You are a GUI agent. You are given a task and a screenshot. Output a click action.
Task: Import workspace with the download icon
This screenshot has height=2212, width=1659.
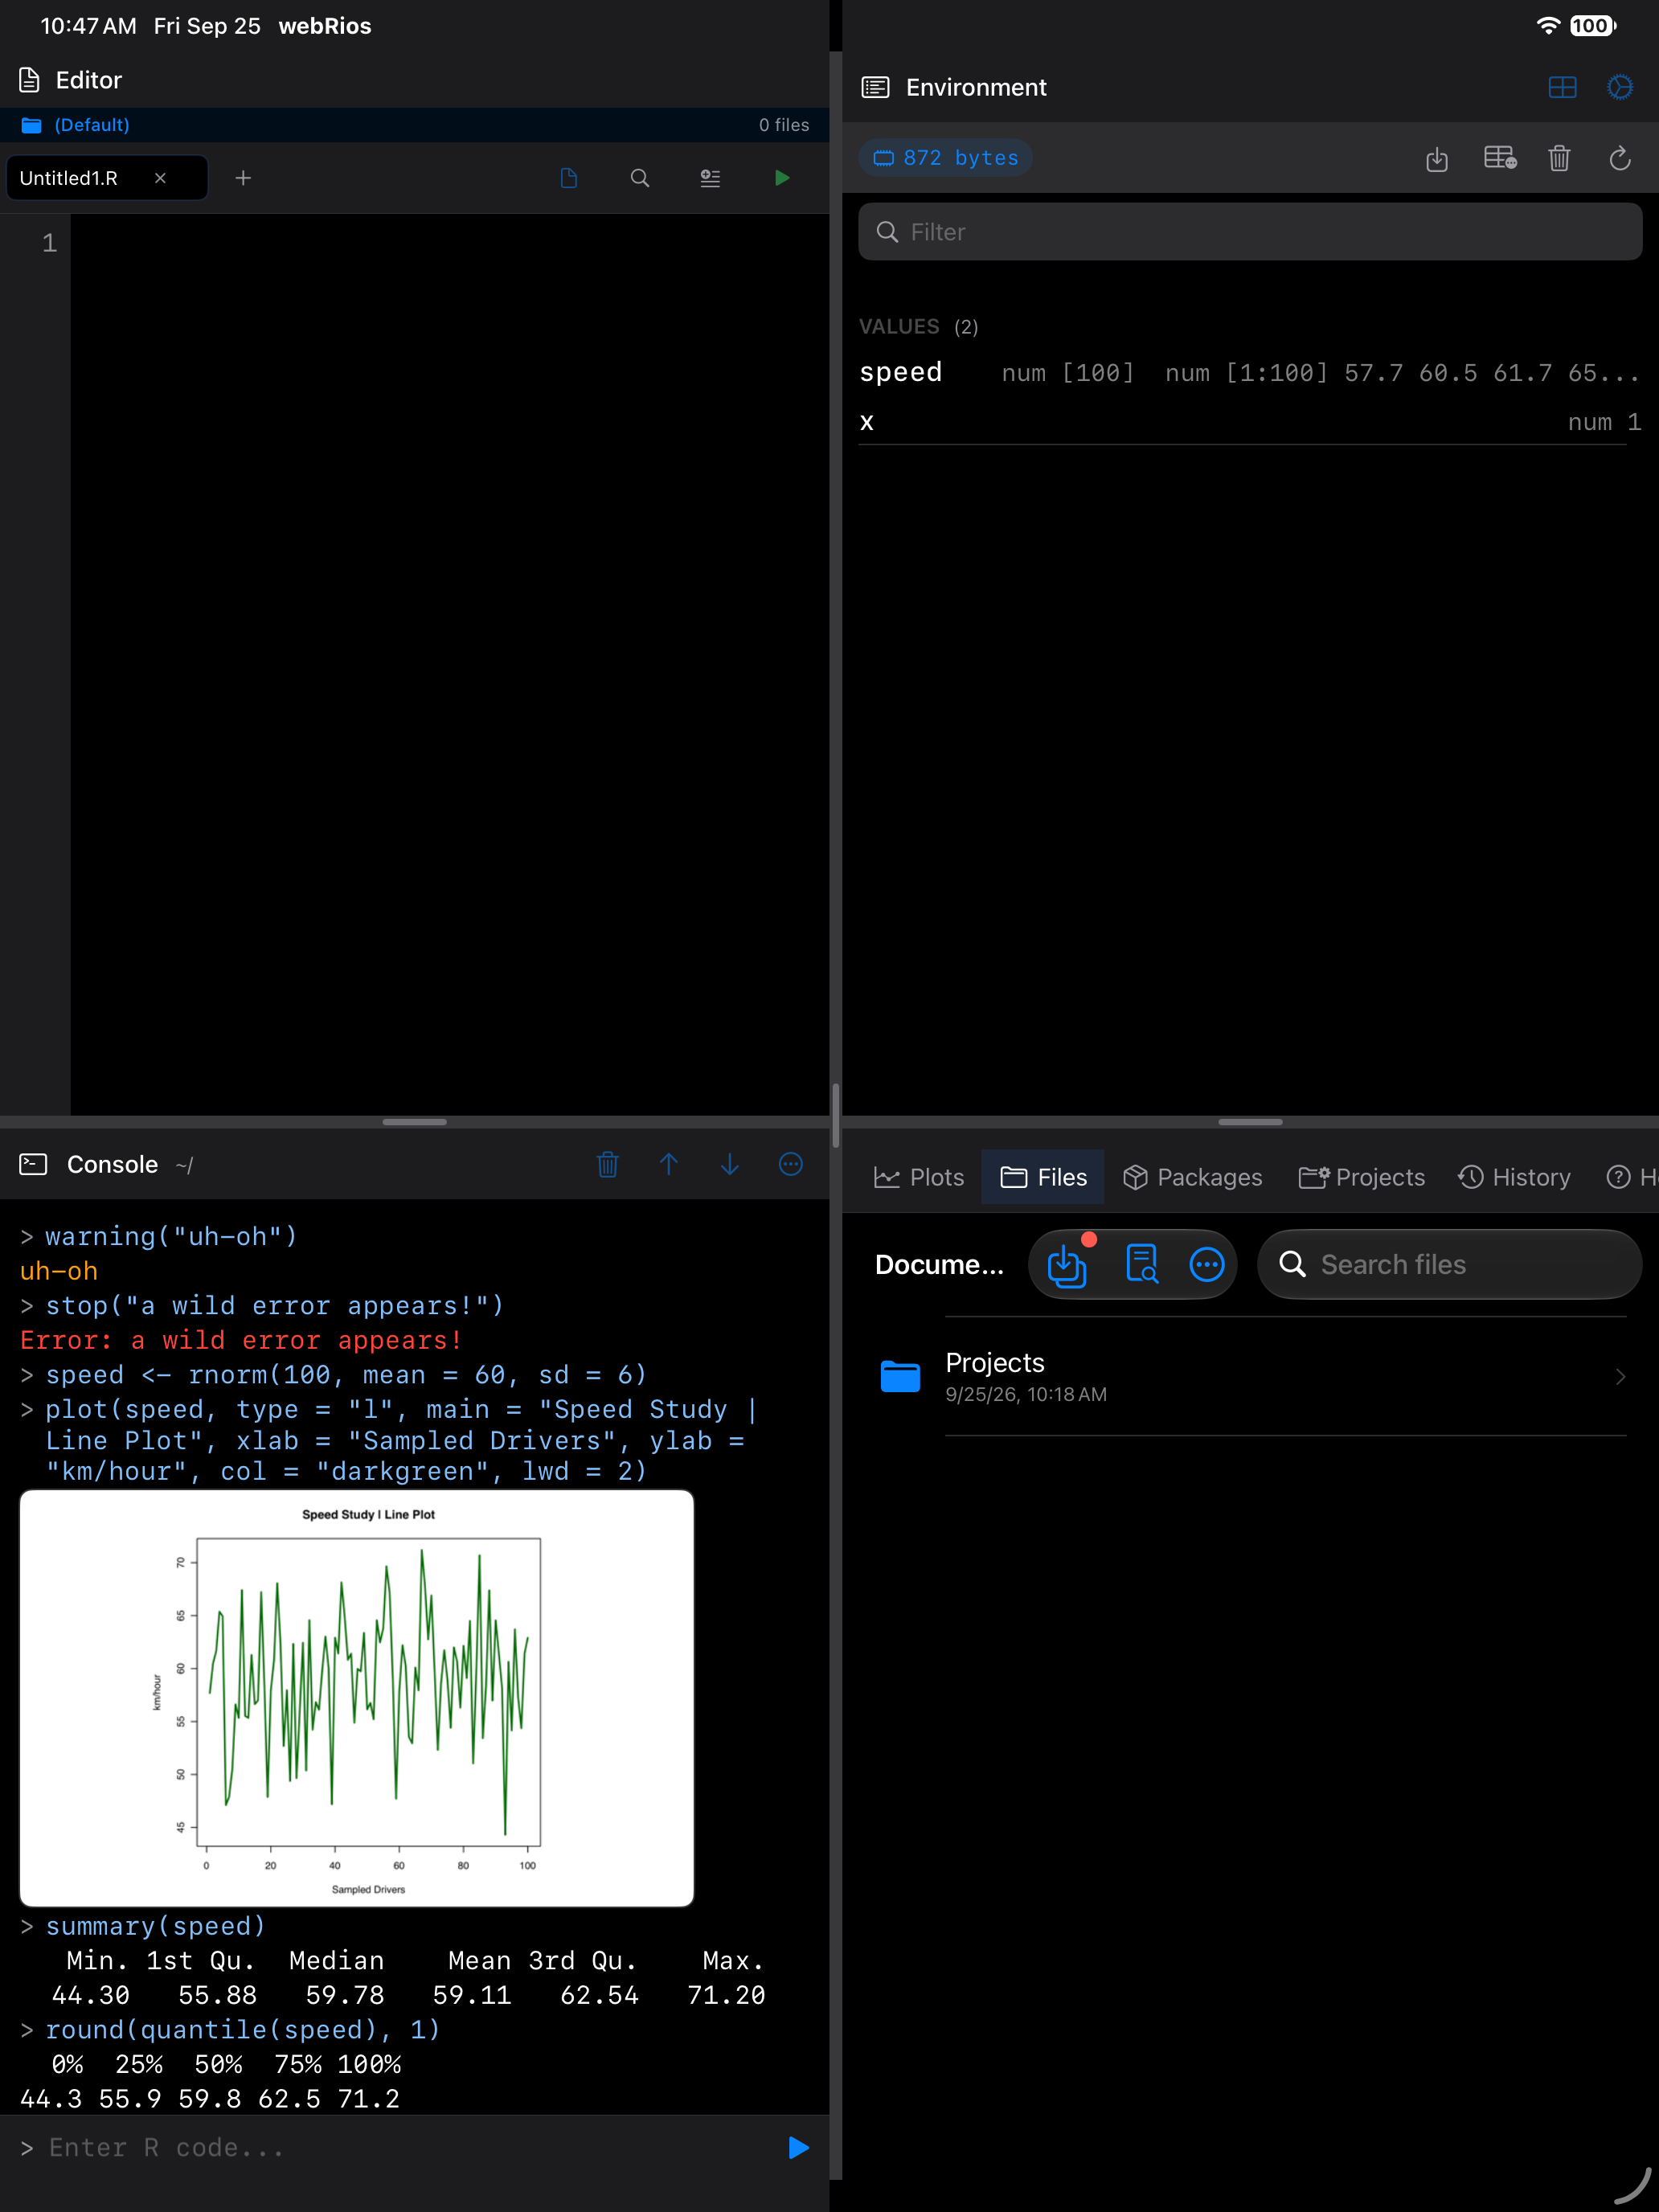coord(1437,158)
